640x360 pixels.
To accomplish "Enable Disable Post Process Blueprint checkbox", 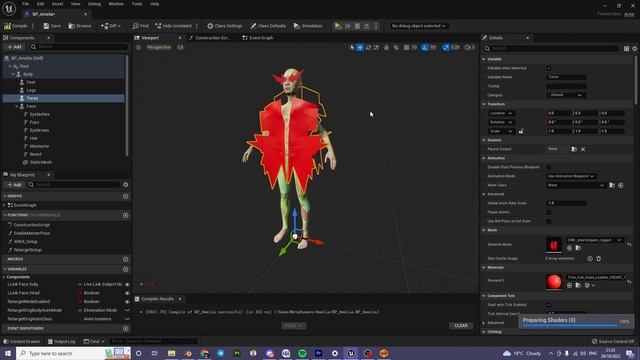I will [549, 167].
